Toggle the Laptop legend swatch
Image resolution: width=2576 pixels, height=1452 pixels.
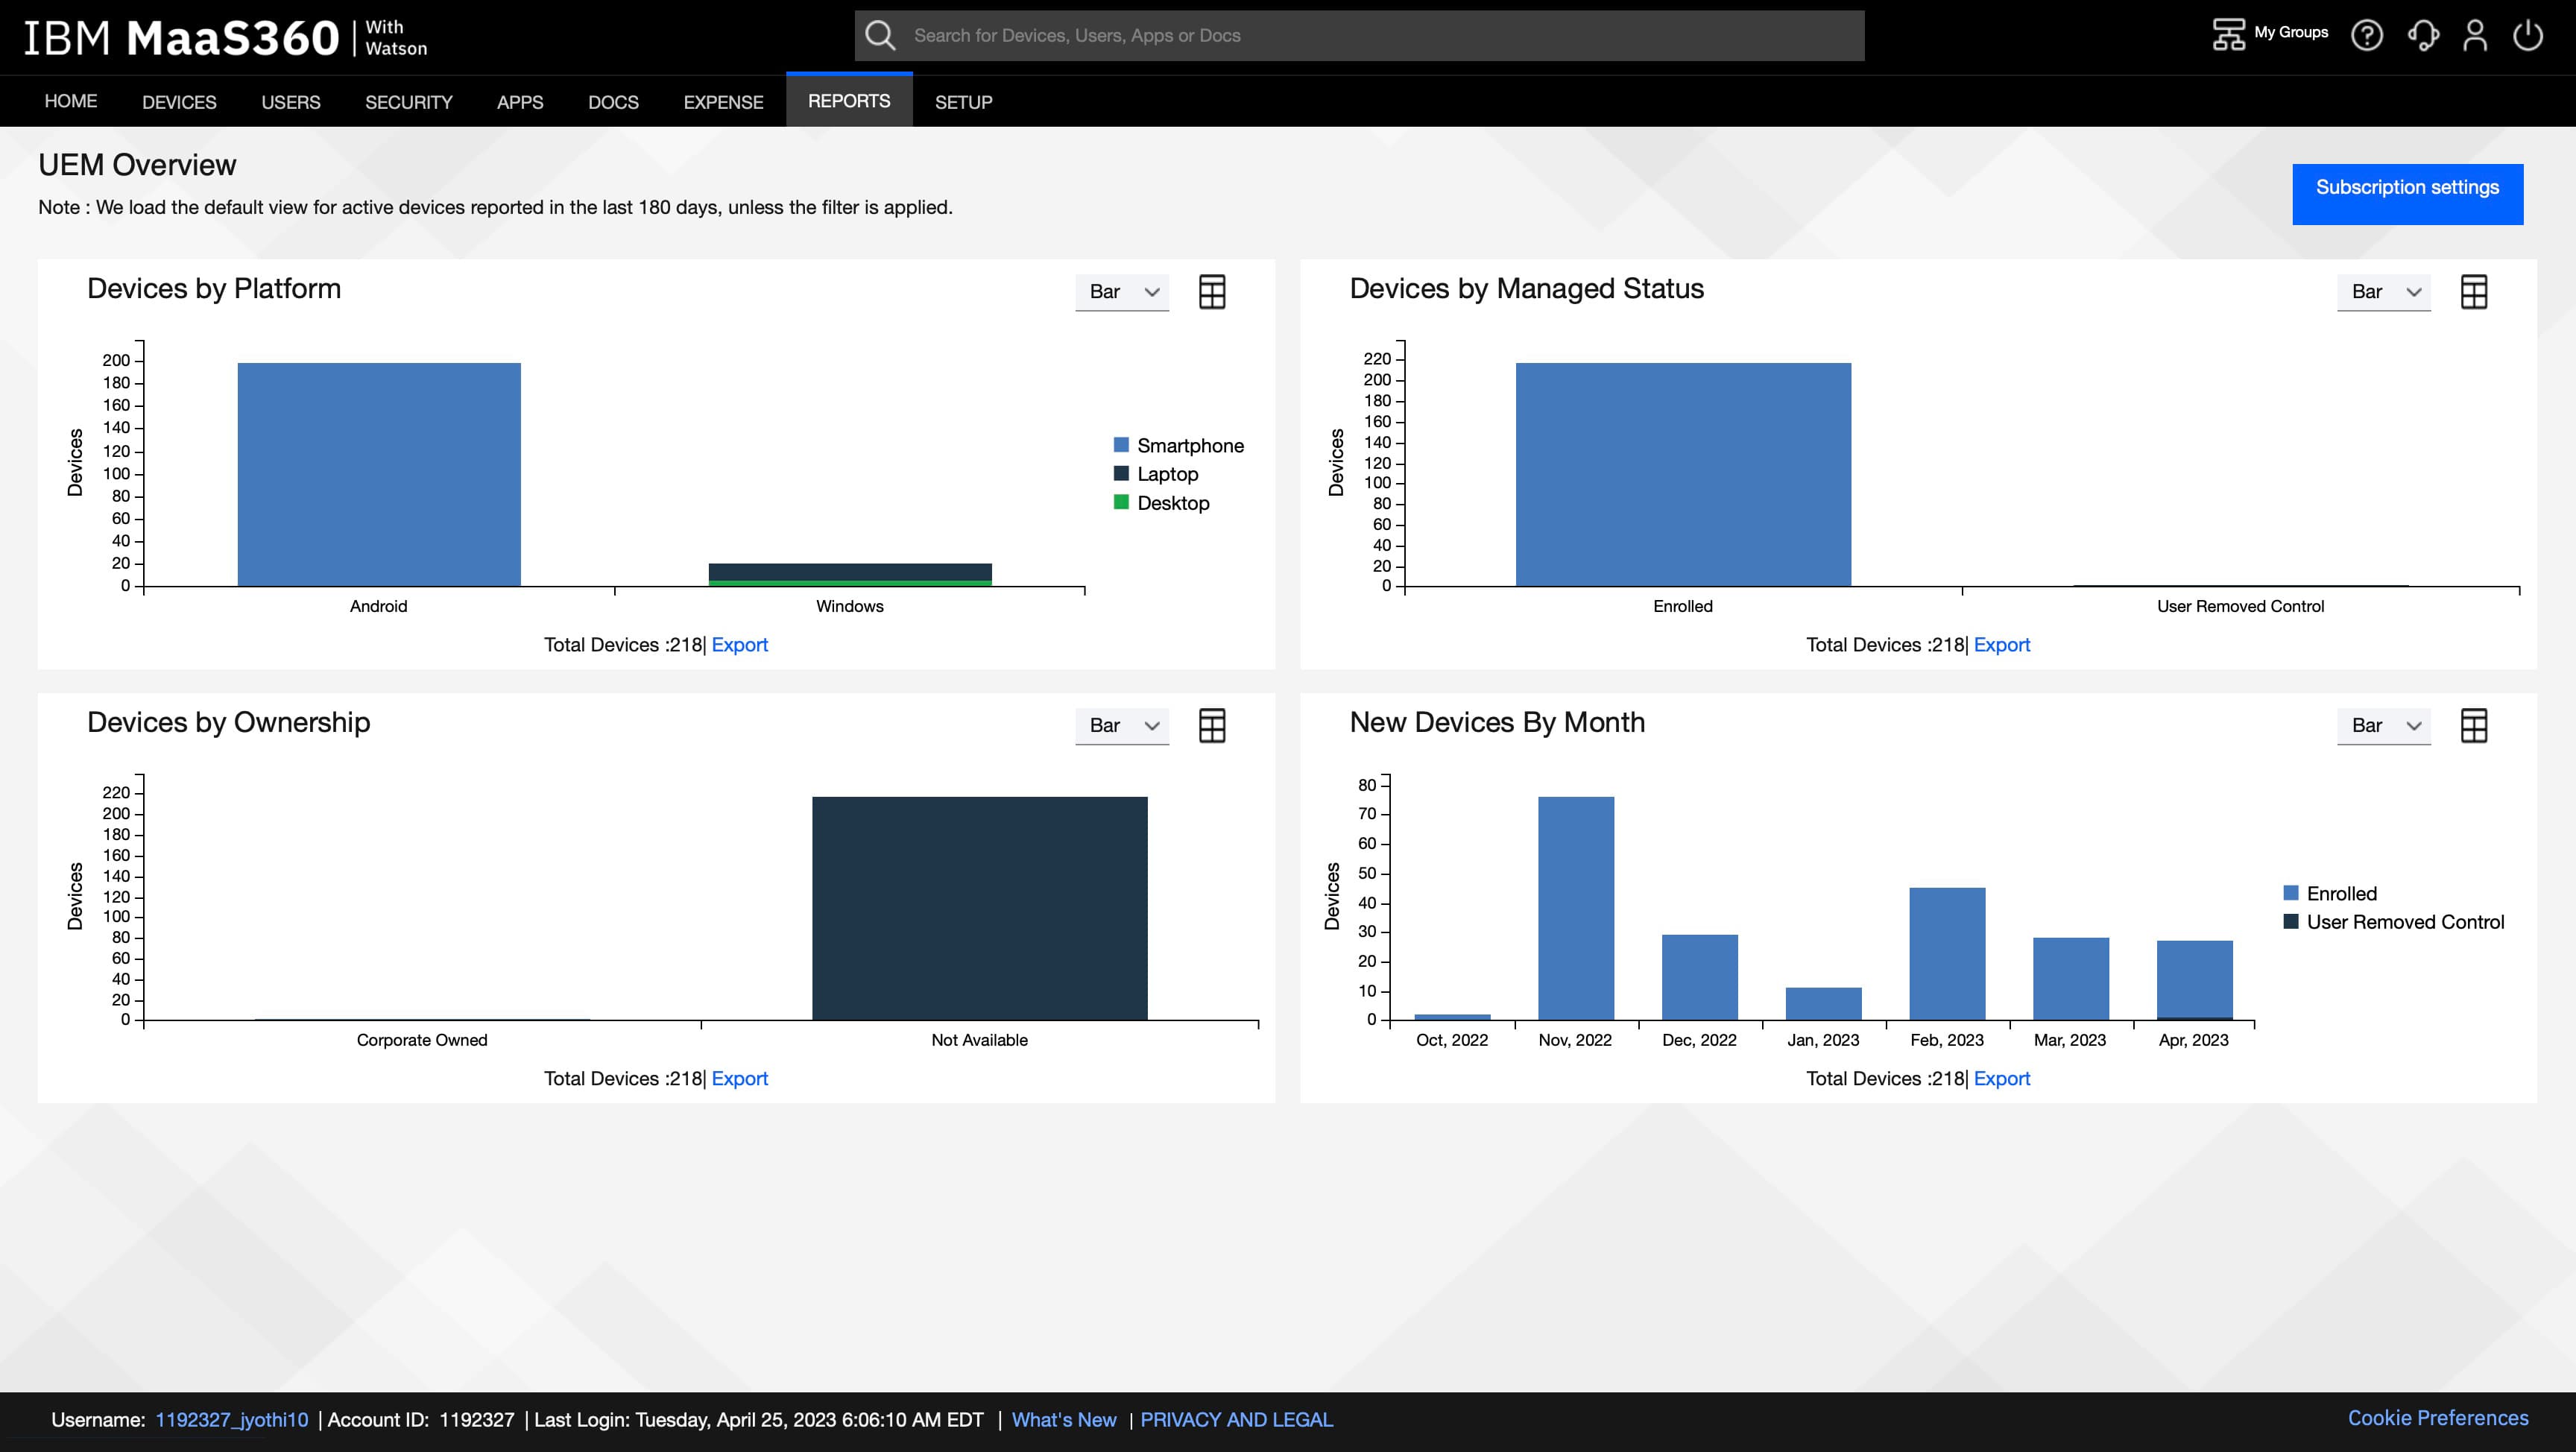click(x=1121, y=473)
